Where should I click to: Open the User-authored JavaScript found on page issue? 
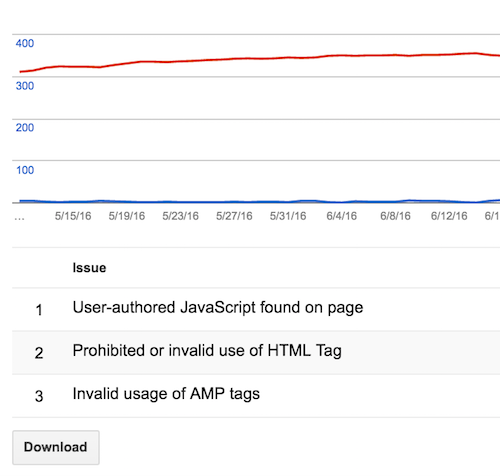[218, 308]
